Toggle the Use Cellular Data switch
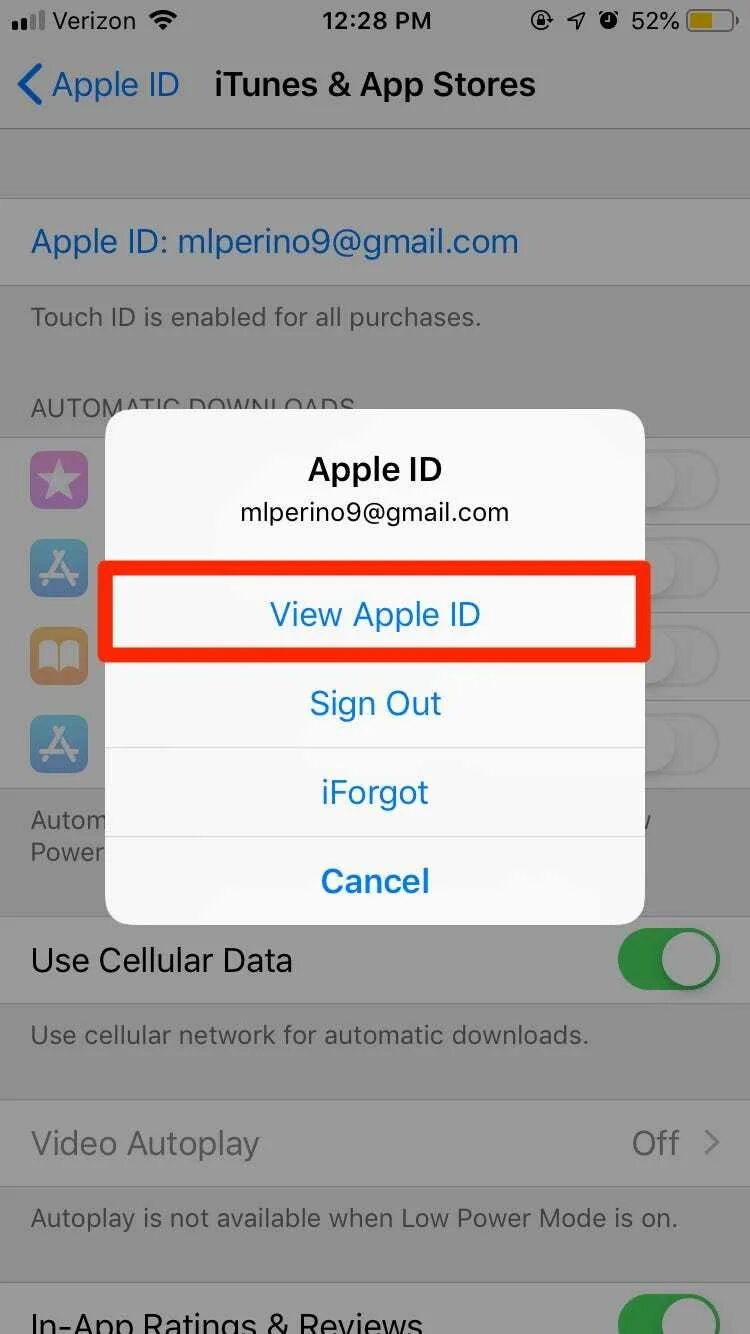Viewport: 750px width, 1334px height. point(668,959)
